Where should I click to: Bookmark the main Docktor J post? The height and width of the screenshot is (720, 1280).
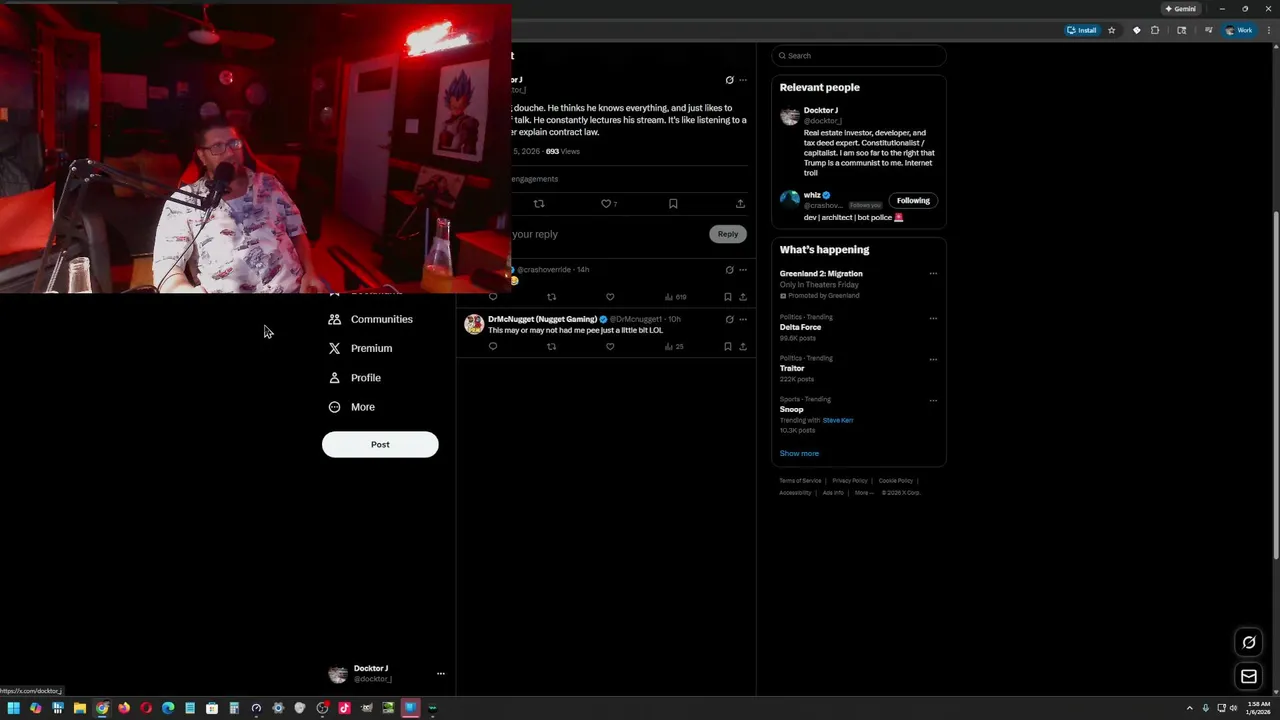pyautogui.click(x=673, y=204)
